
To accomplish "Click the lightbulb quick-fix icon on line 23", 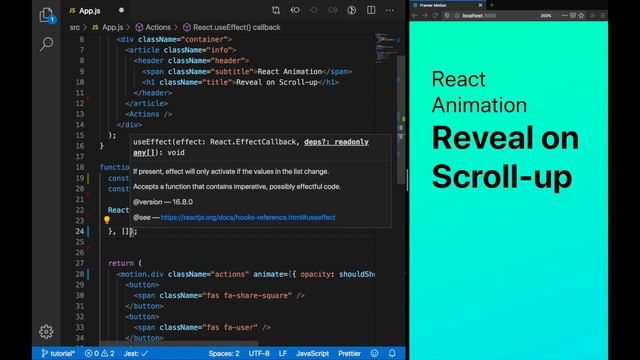I will pos(107,220).
